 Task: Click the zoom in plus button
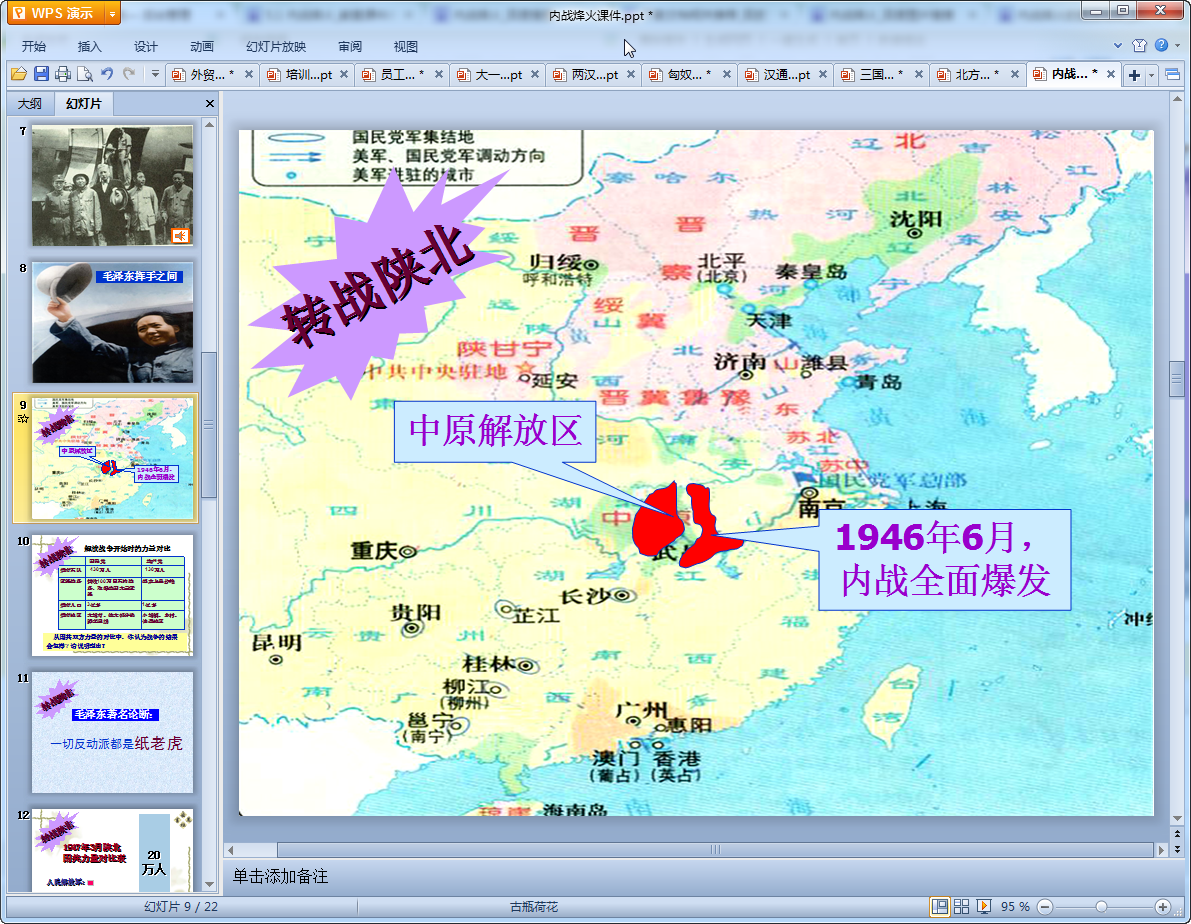[1162, 906]
